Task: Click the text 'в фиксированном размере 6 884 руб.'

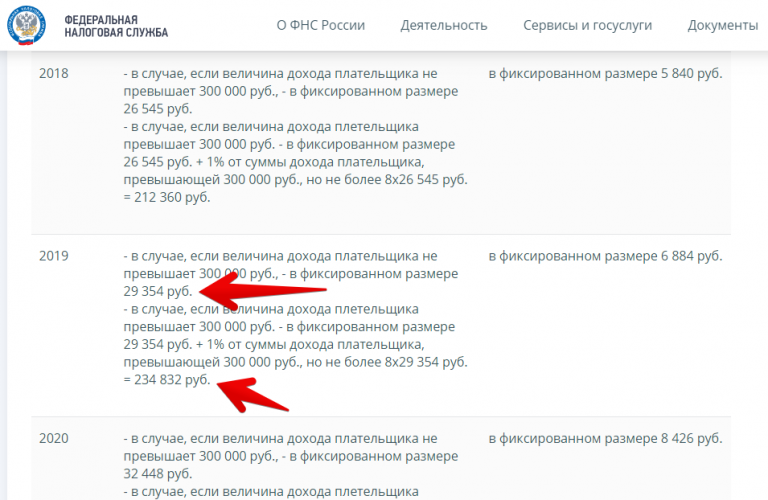Action: (x=605, y=256)
